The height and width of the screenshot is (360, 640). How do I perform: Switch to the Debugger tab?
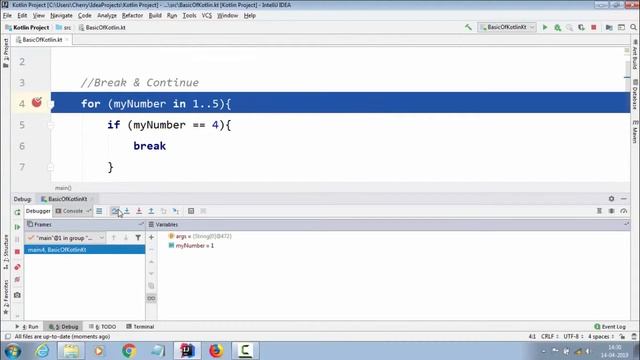[38, 211]
